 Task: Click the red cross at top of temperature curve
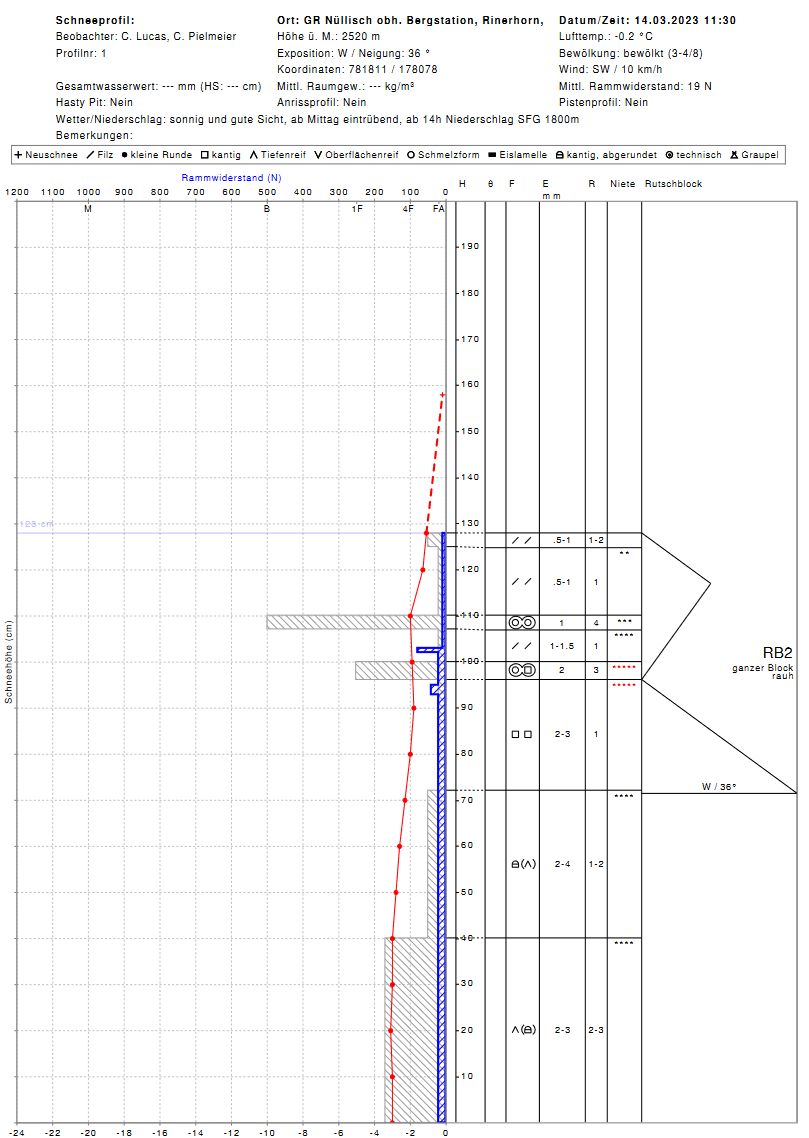point(442,395)
